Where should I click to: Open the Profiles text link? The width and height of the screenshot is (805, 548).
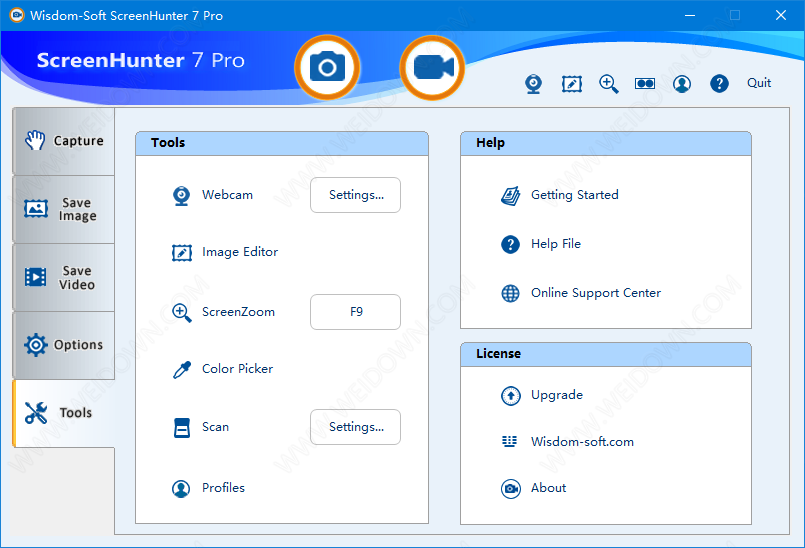click(x=223, y=487)
